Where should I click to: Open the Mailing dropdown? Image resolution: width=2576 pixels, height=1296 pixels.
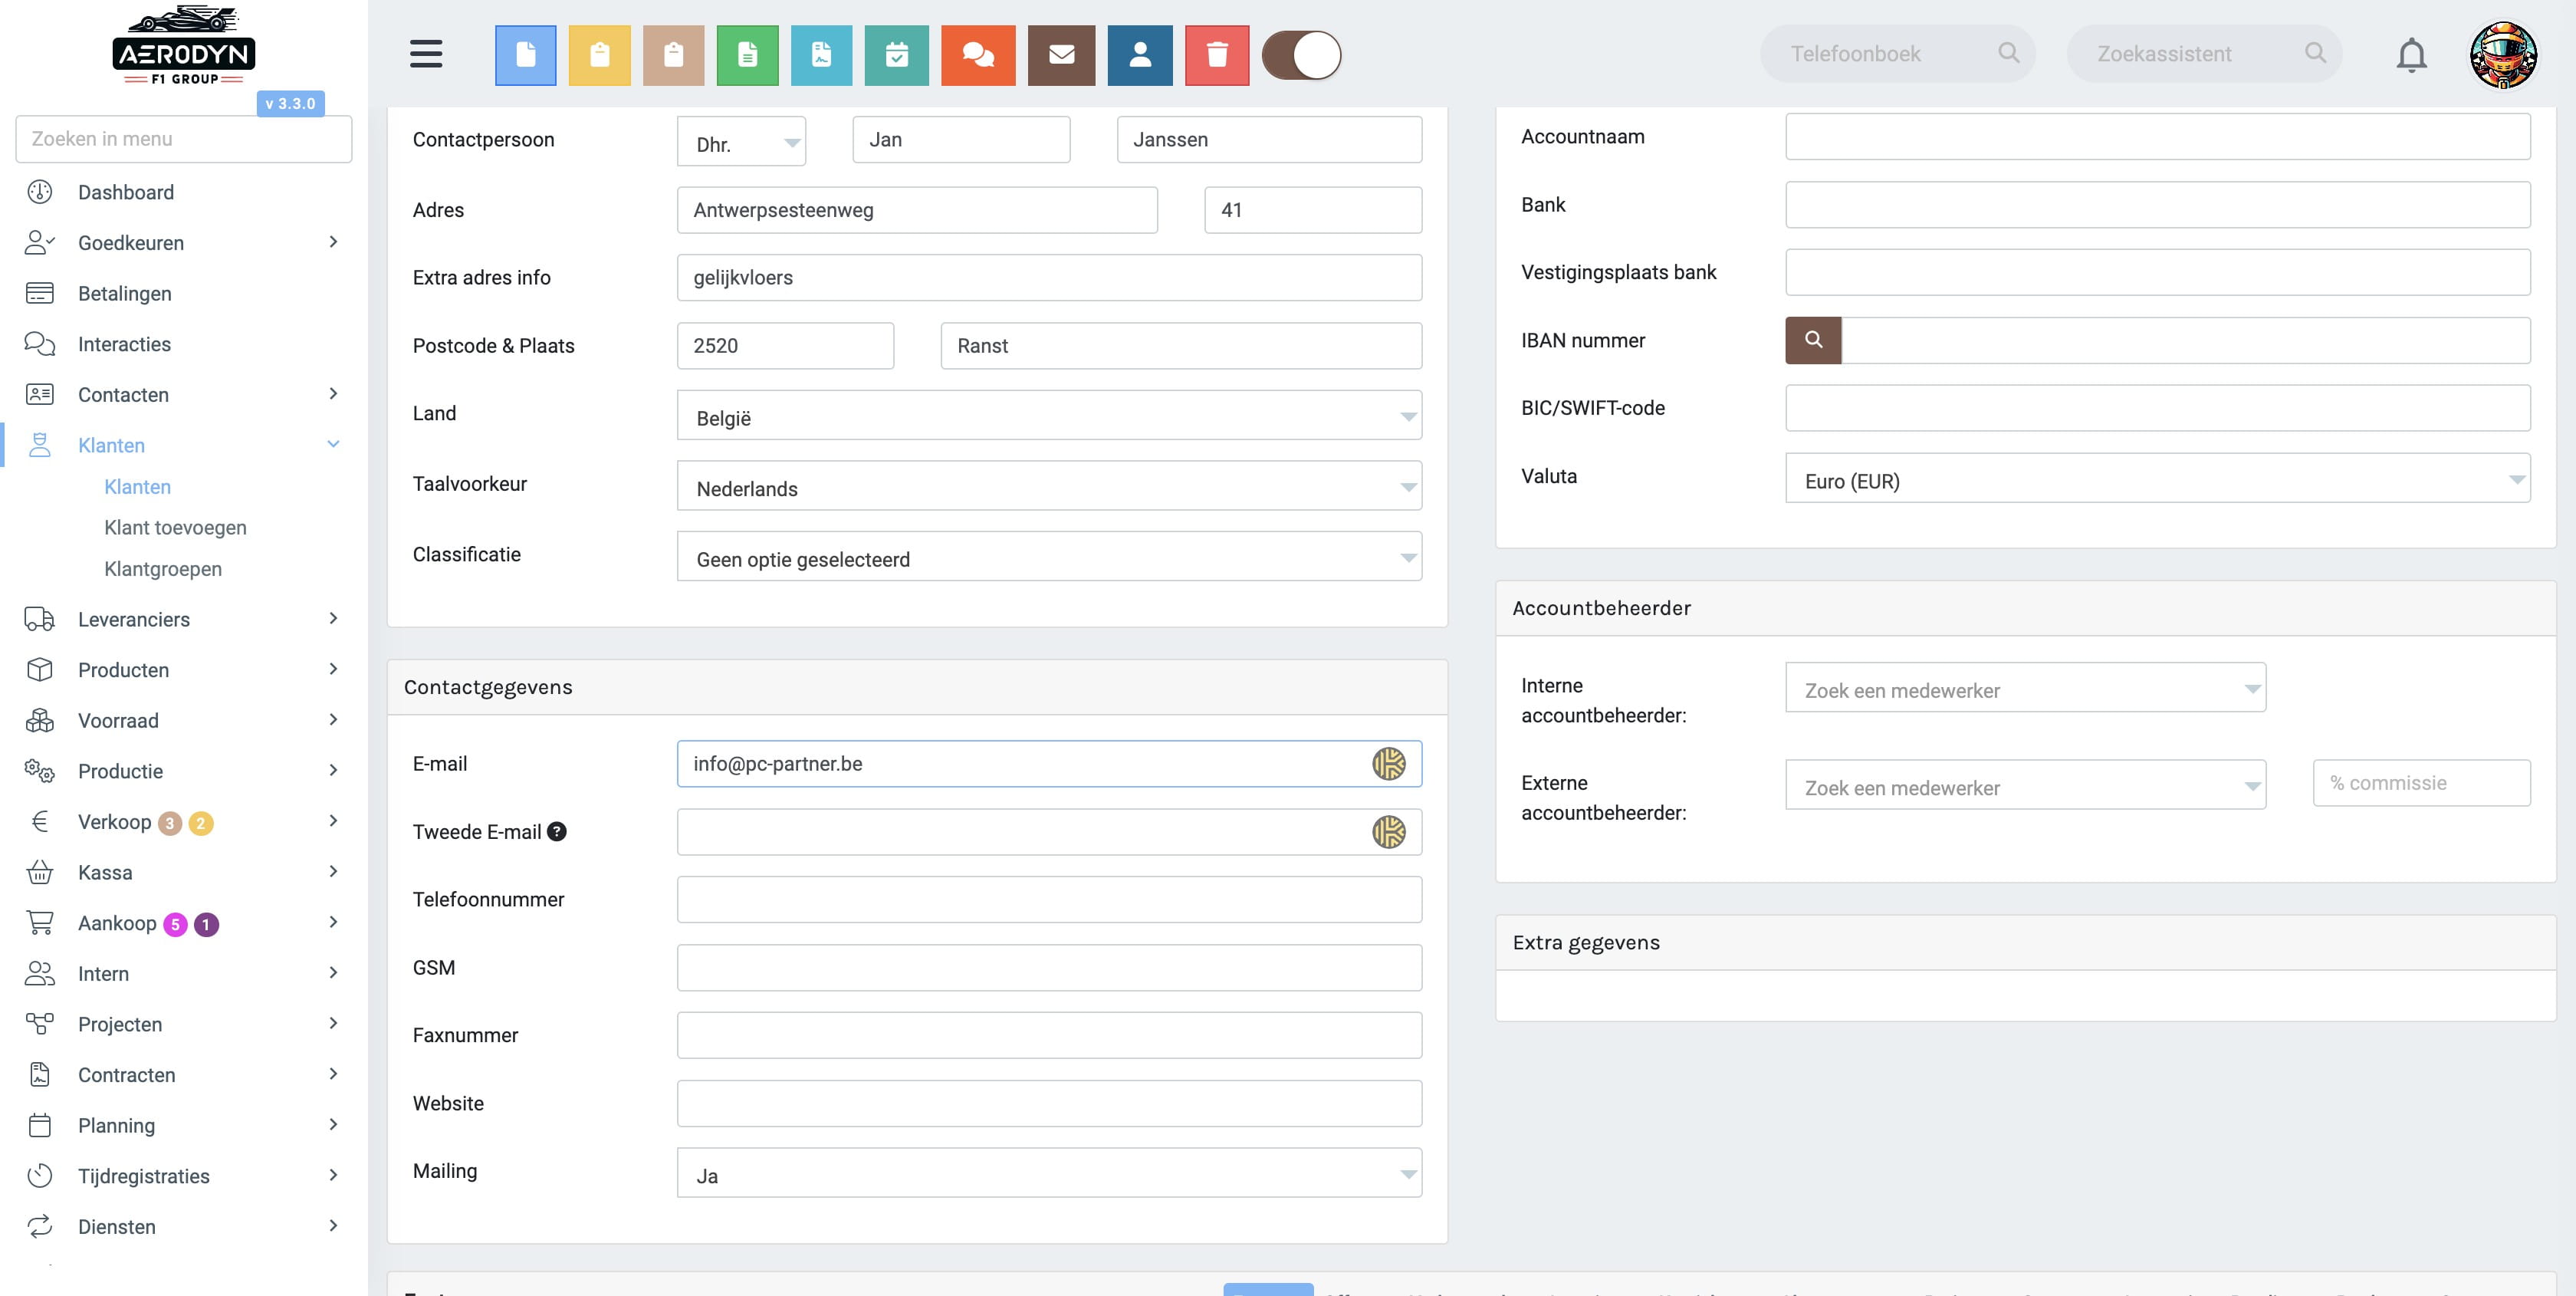coord(1050,1173)
